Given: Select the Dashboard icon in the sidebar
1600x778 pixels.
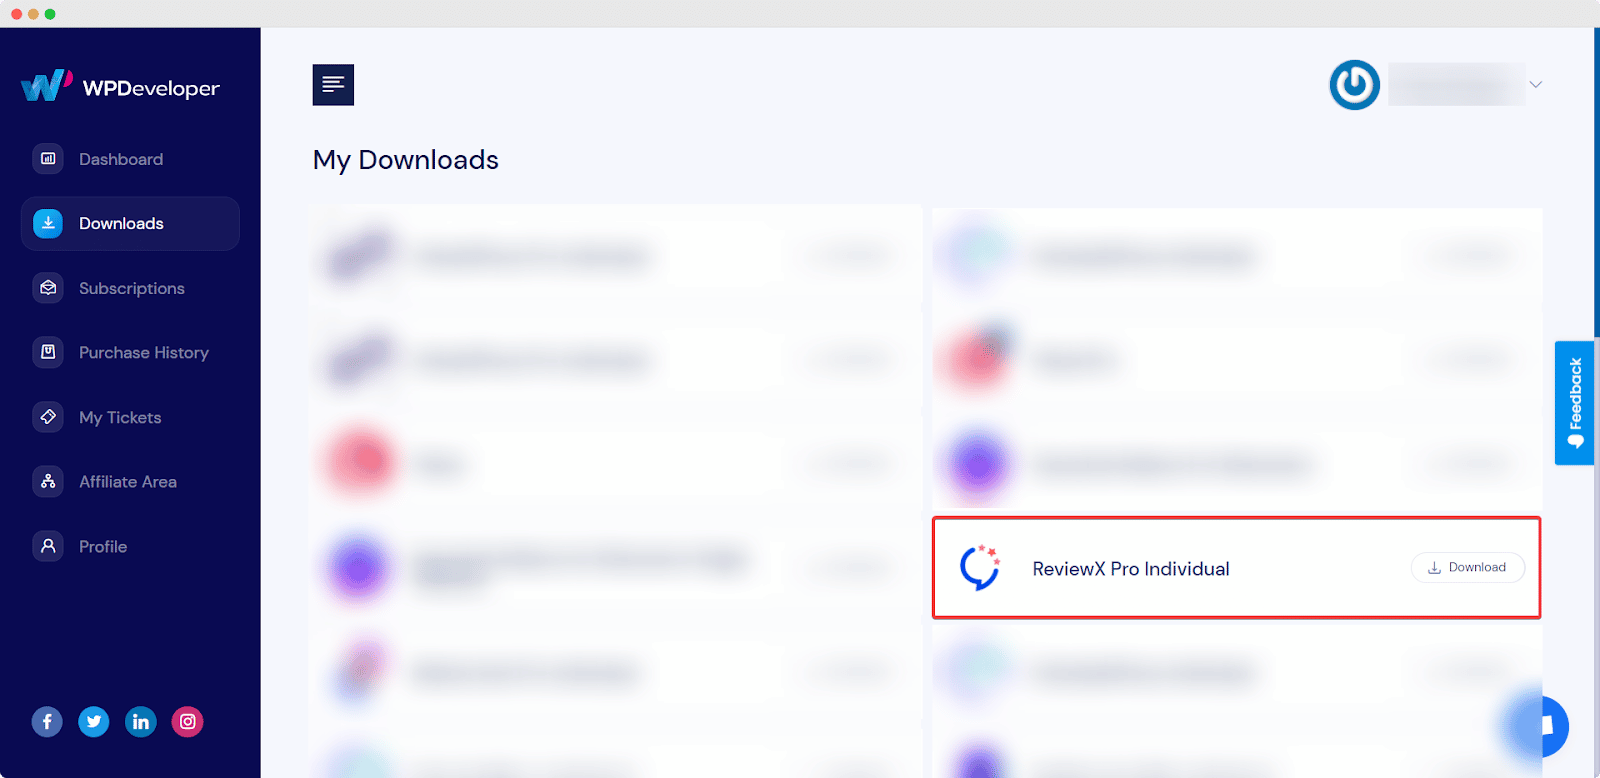Looking at the screenshot, I should pos(47,158).
